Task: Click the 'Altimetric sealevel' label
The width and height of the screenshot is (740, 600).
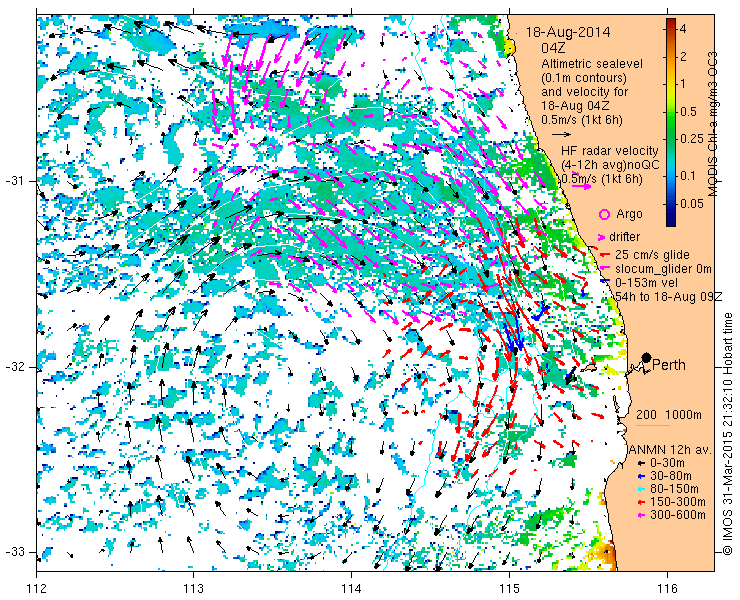Action: pos(592,63)
